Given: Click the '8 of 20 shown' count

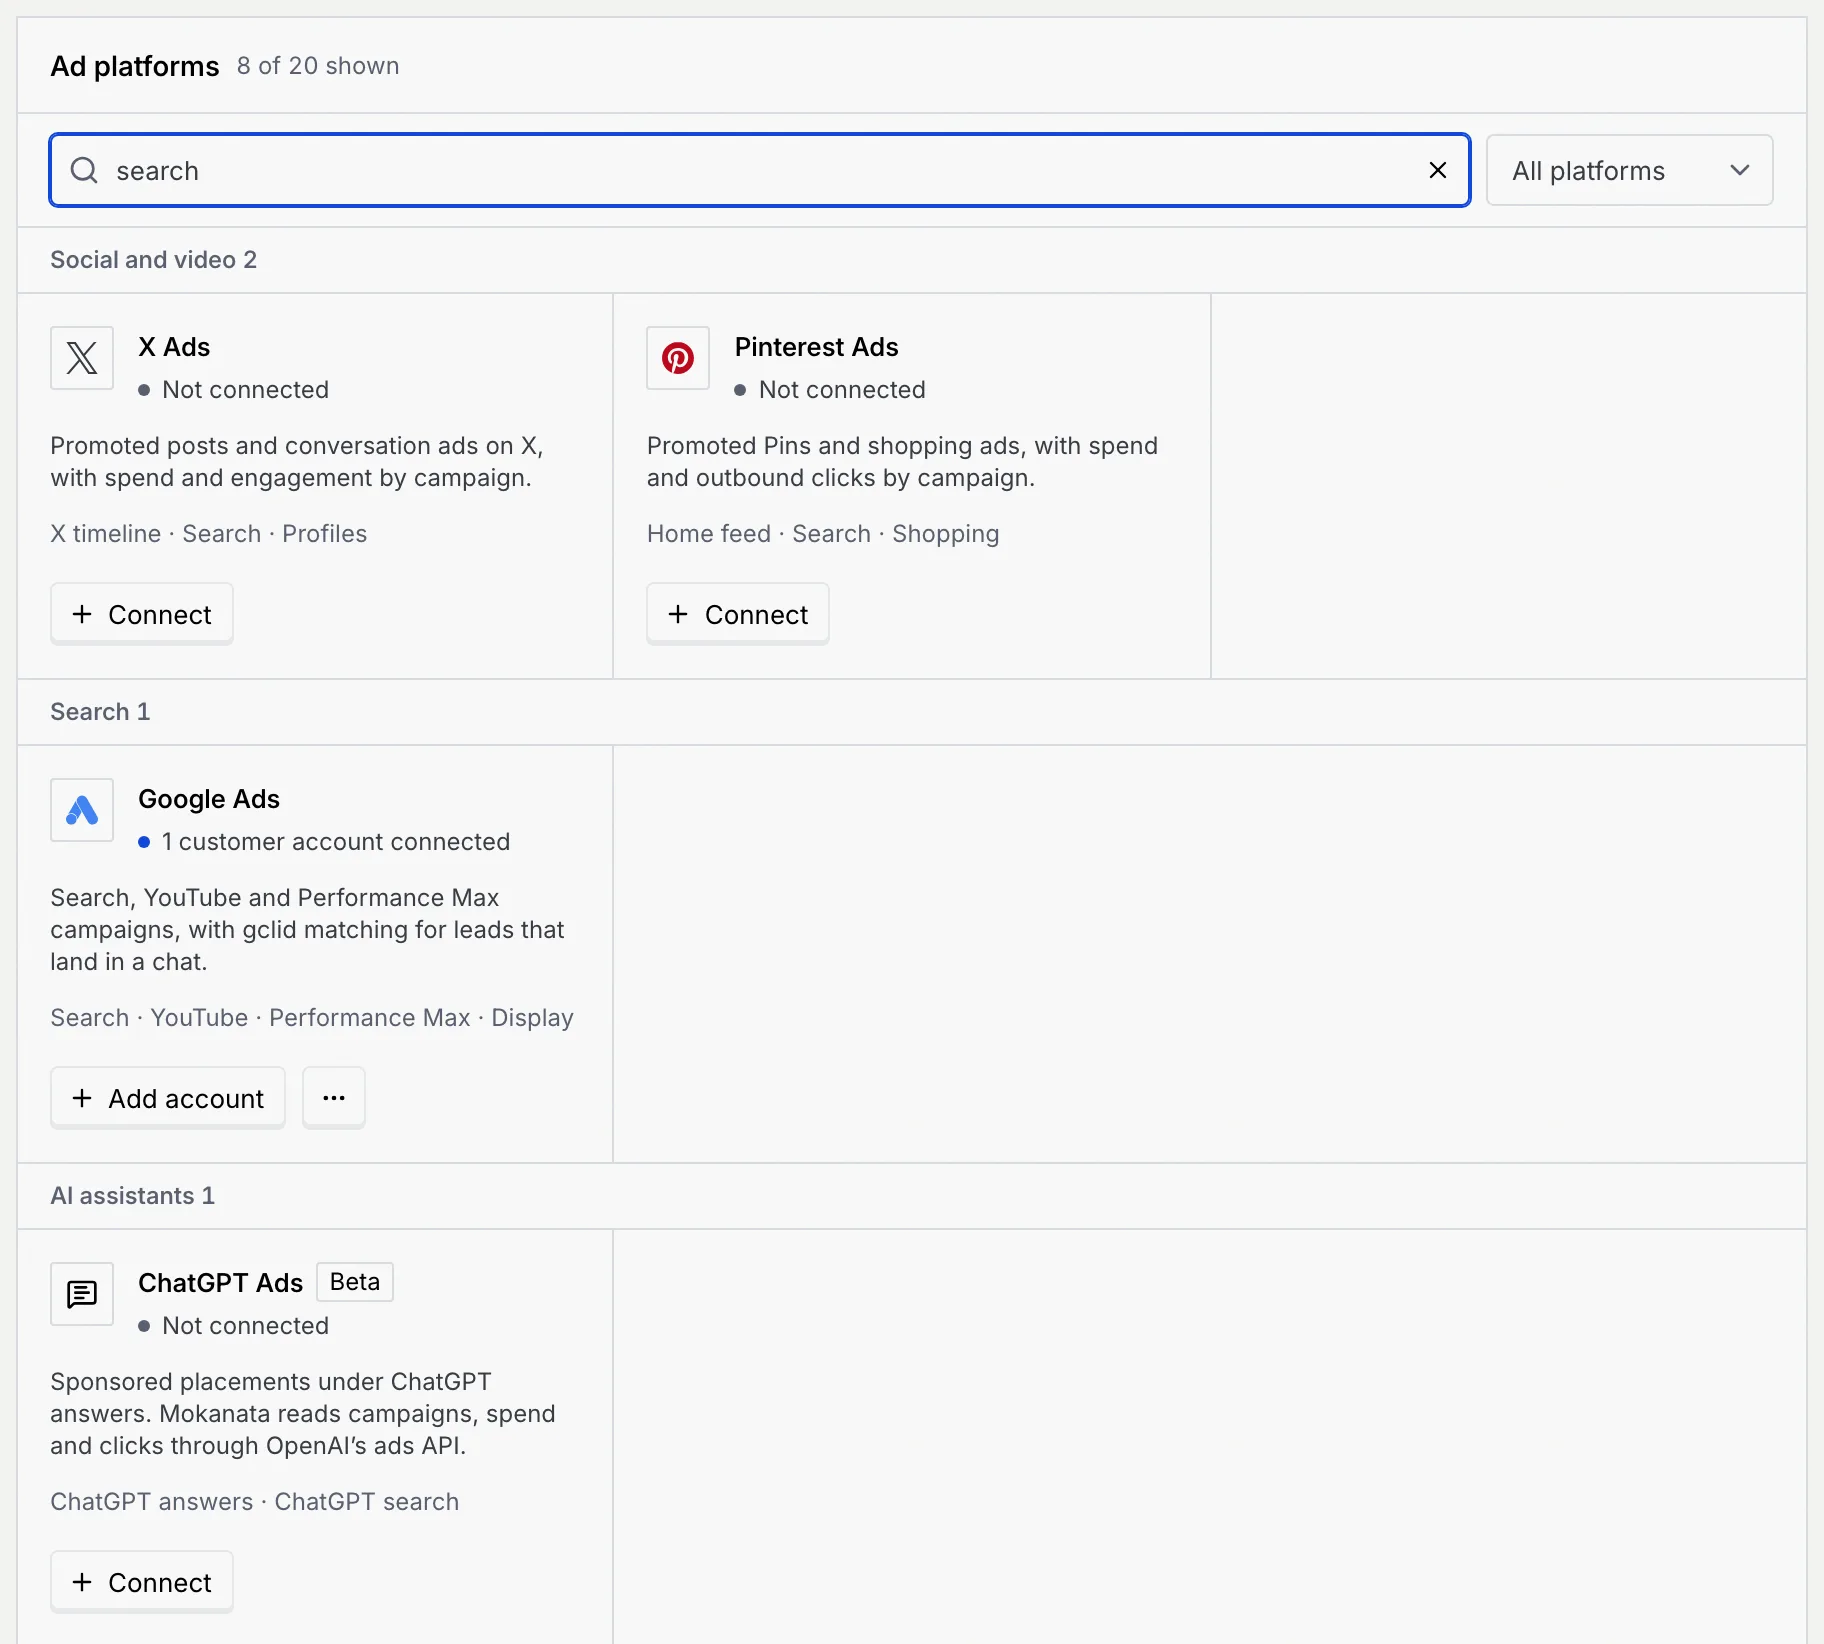Looking at the screenshot, I should click(x=318, y=66).
